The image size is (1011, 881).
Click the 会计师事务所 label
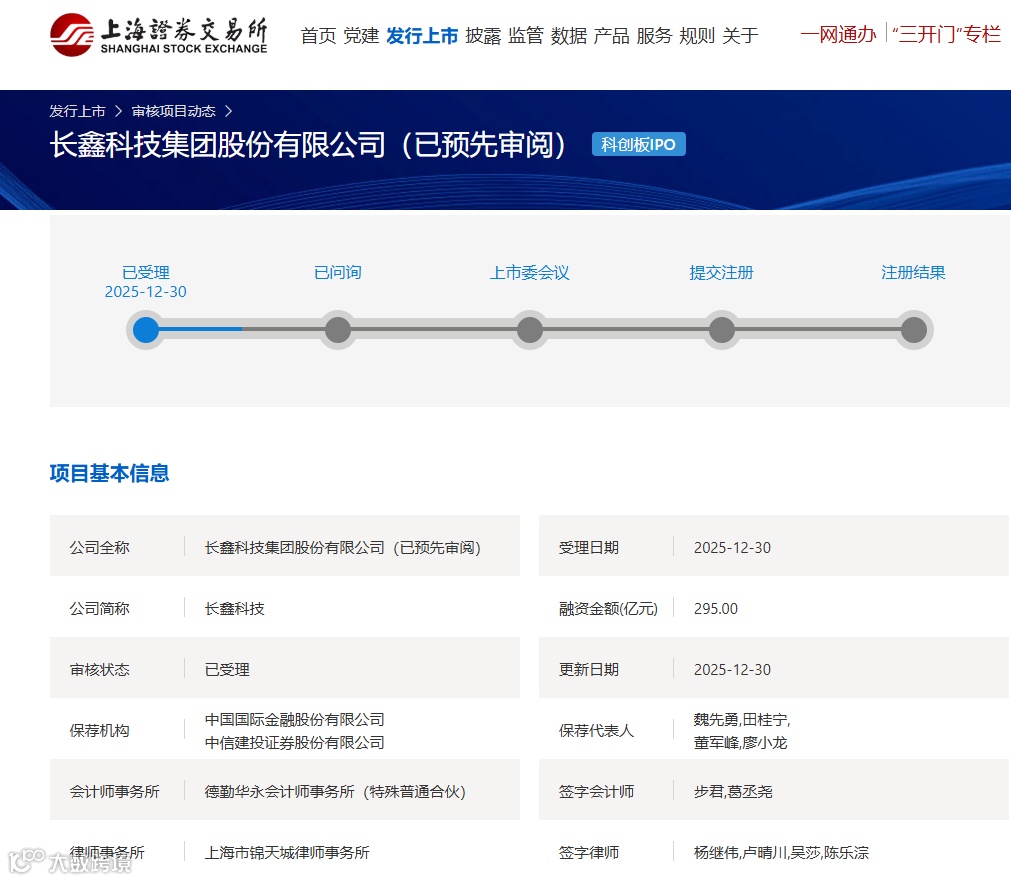[115, 791]
